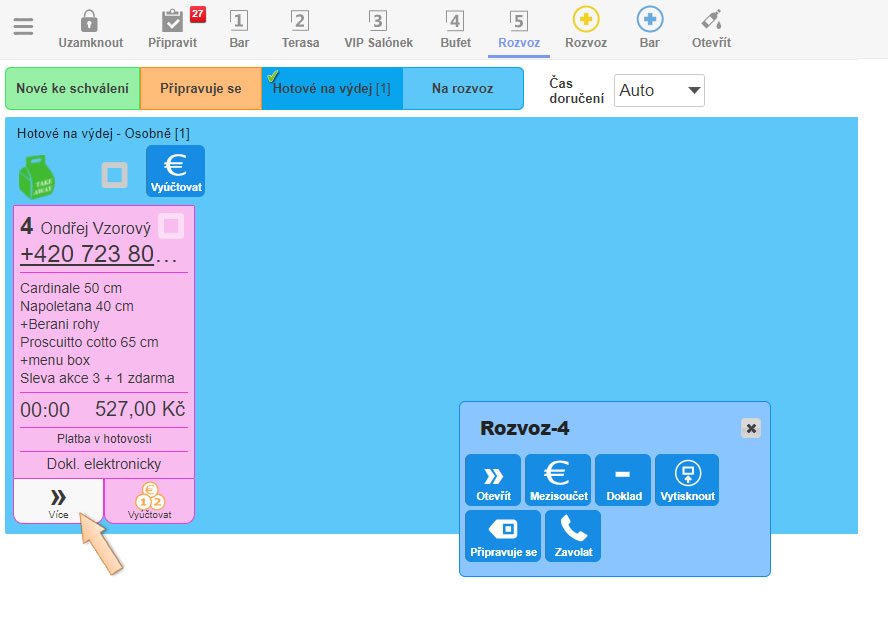
Task: Select the Připravuje se status tab
Action: pos(200,88)
